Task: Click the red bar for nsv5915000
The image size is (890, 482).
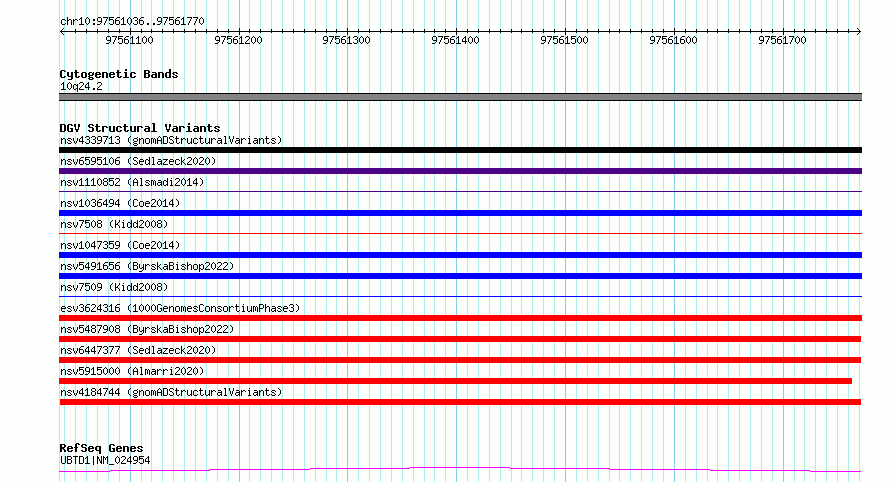Action: [455, 381]
